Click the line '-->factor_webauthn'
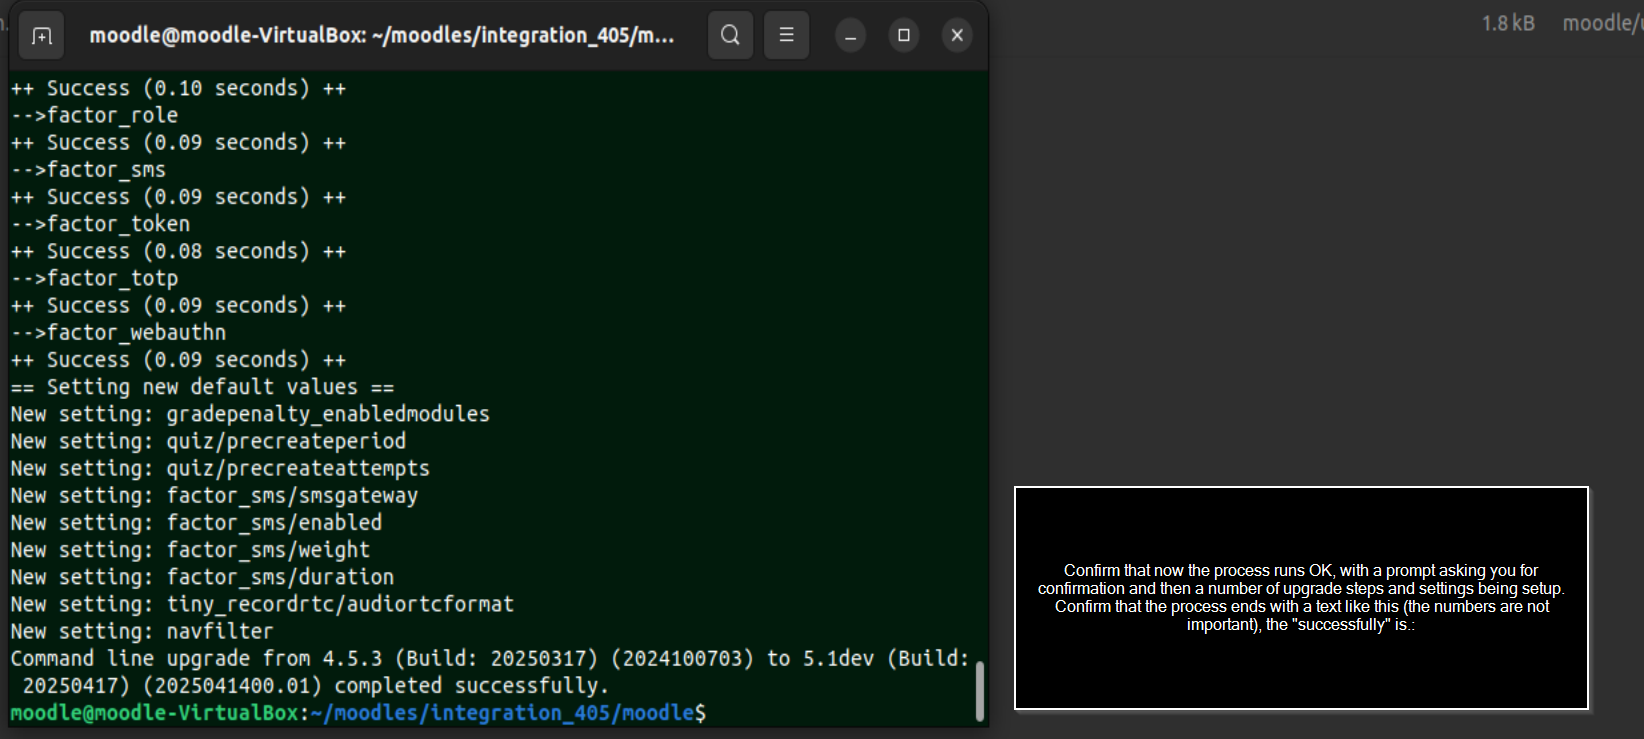 coord(118,332)
